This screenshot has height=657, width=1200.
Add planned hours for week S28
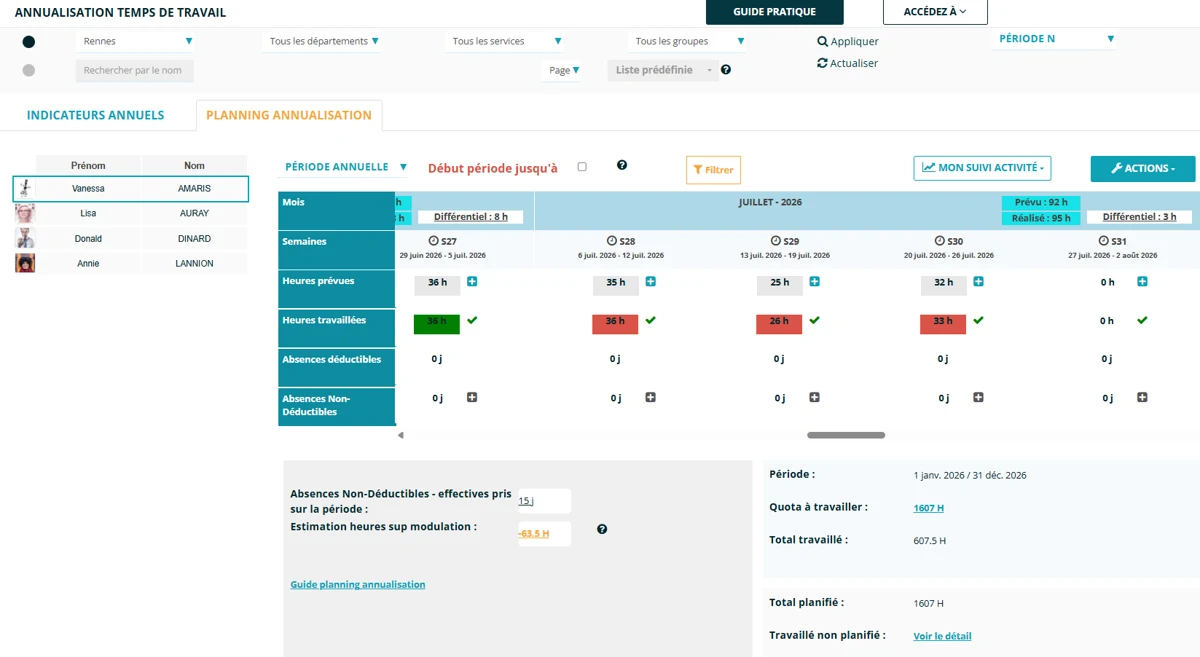pyautogui.click(x=650, y=282)
